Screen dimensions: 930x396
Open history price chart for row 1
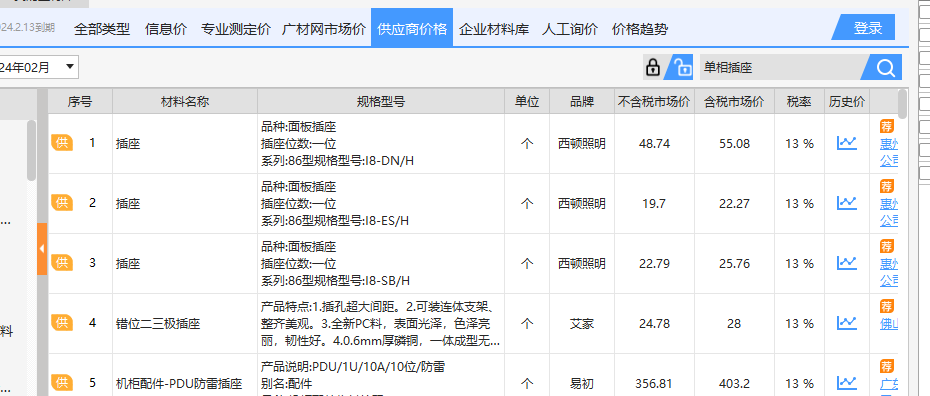pos(846,143)
